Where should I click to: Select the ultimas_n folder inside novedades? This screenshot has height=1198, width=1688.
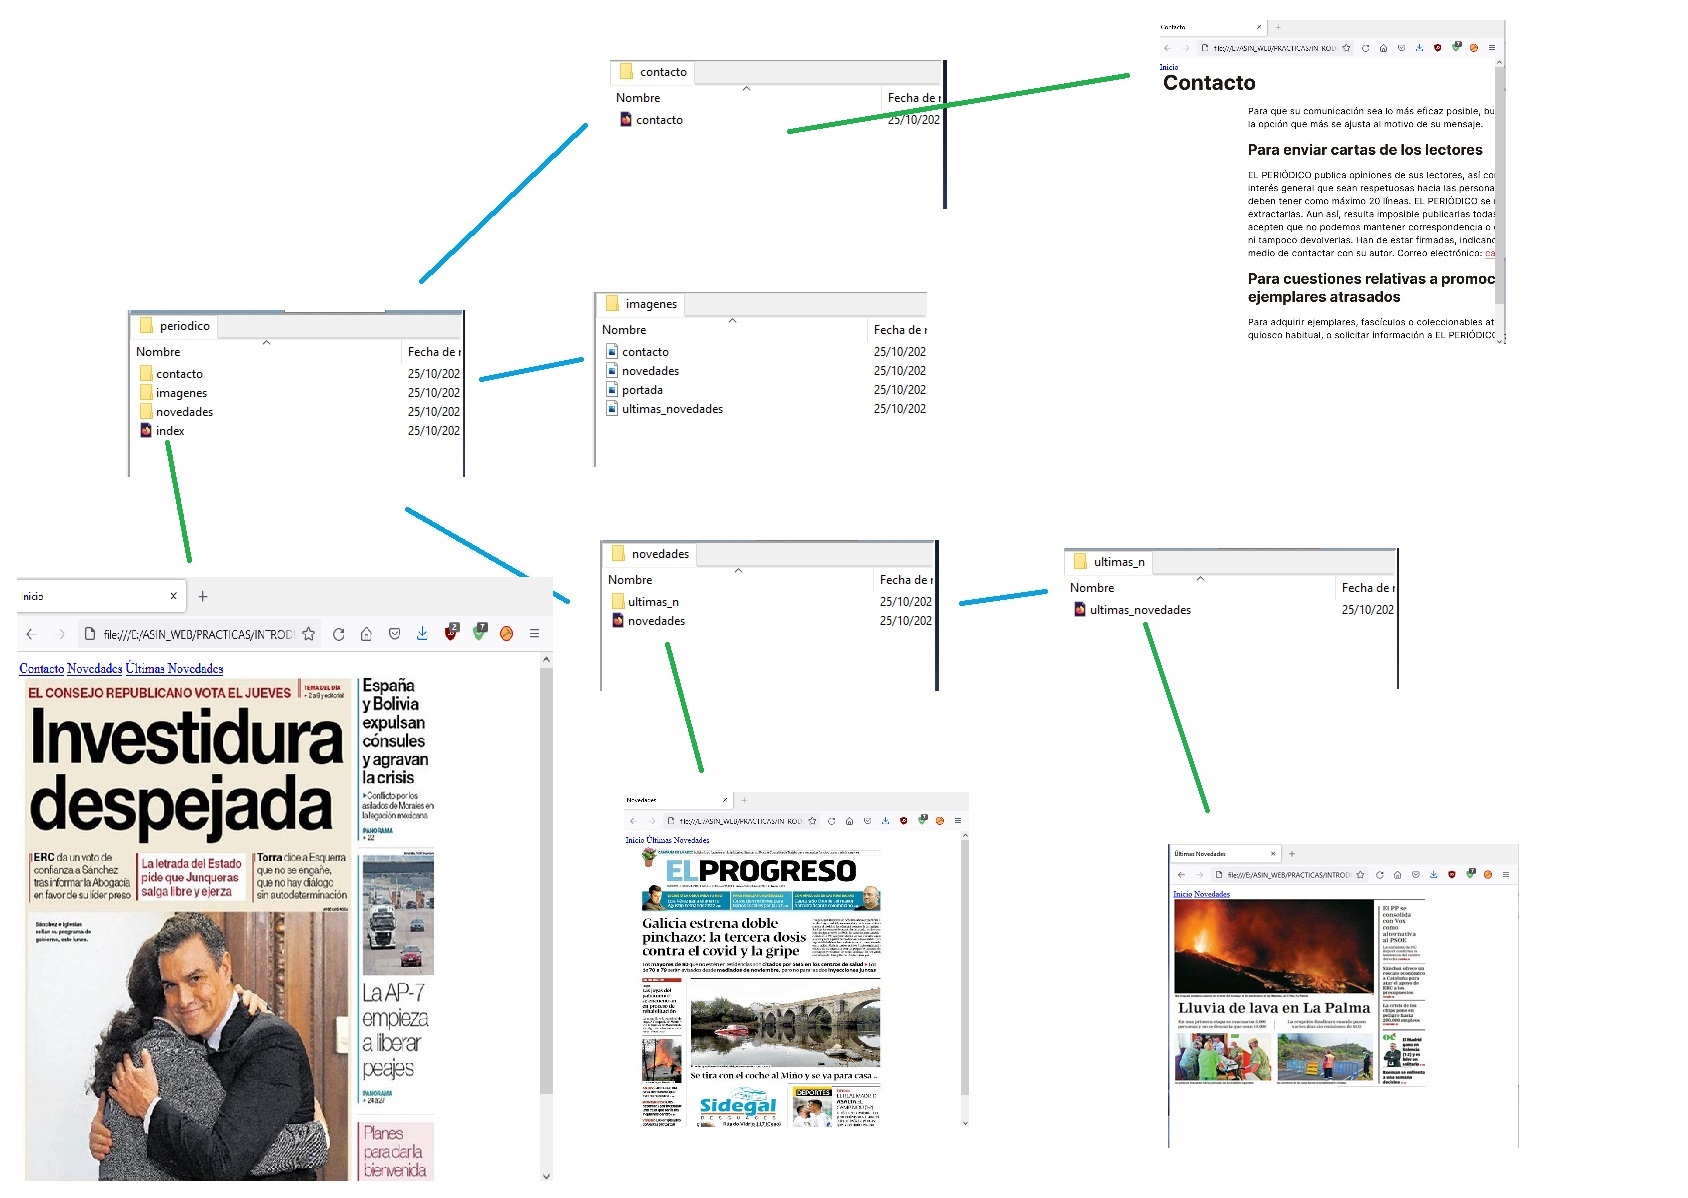(x=652, y=602)
